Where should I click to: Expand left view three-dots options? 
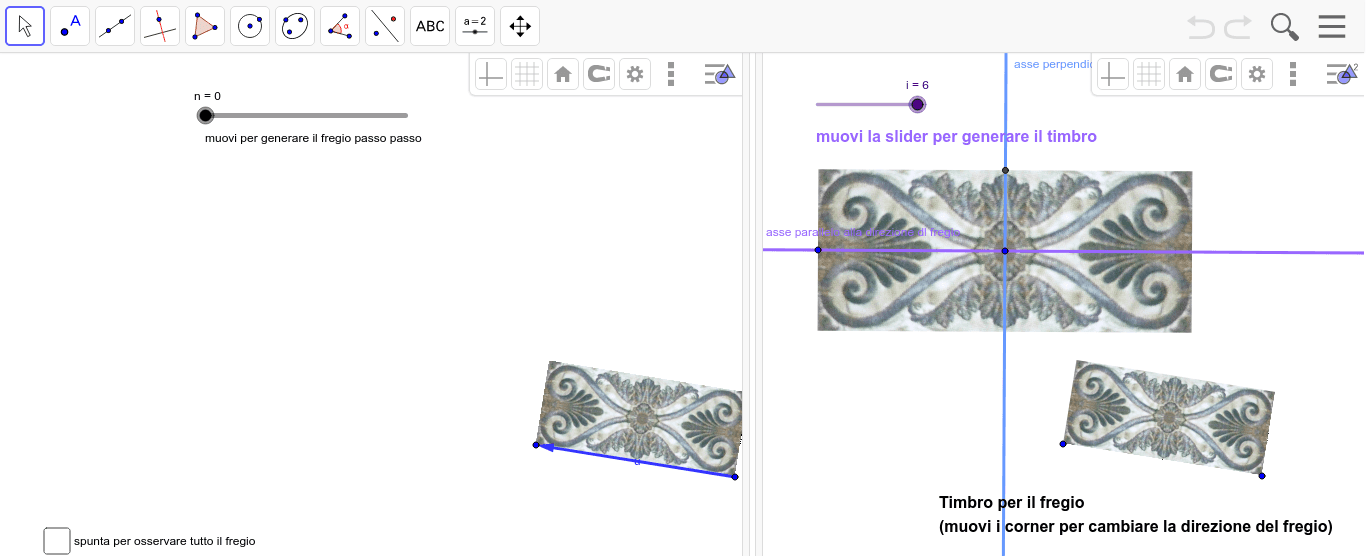coord(671,74)
